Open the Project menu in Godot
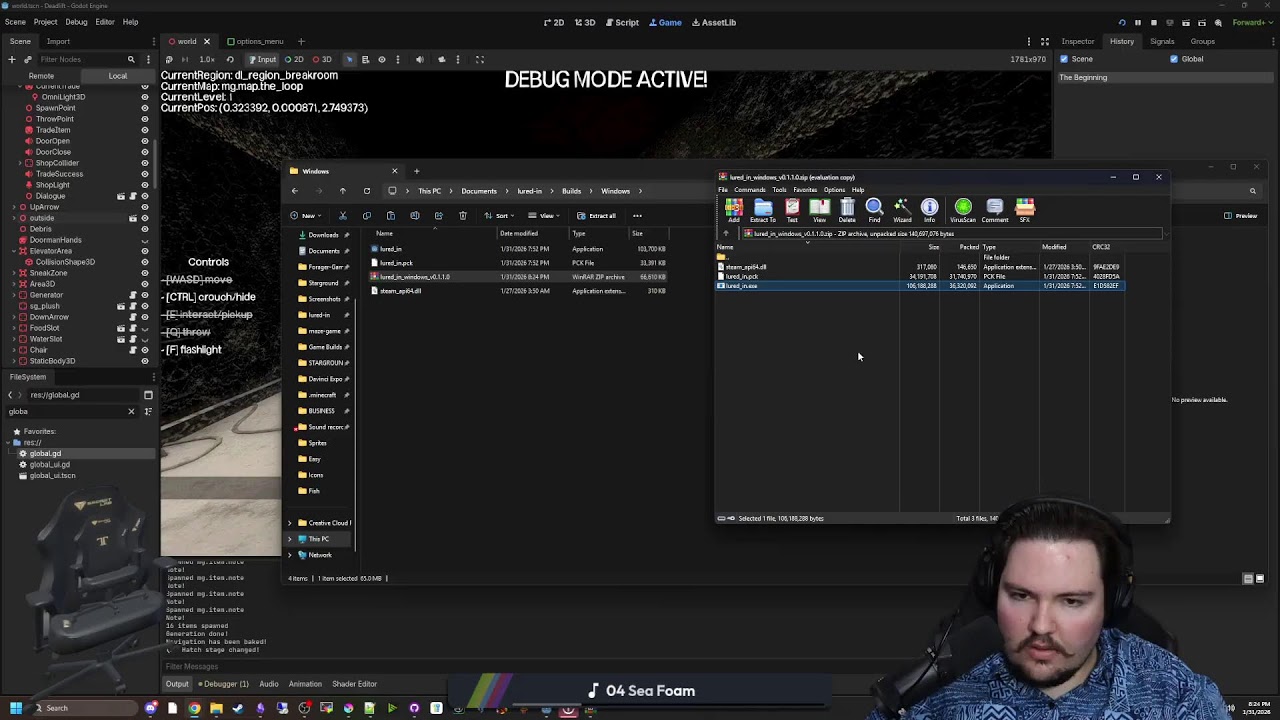This screenshot has height=720, width=1280. coord(45,22)
